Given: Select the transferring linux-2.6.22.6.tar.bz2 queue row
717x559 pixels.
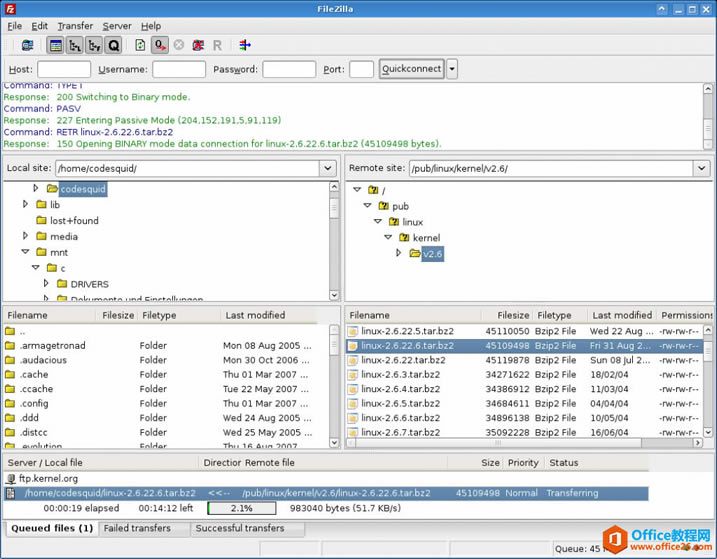Looking at the screenshot, I should coord(326,493).
